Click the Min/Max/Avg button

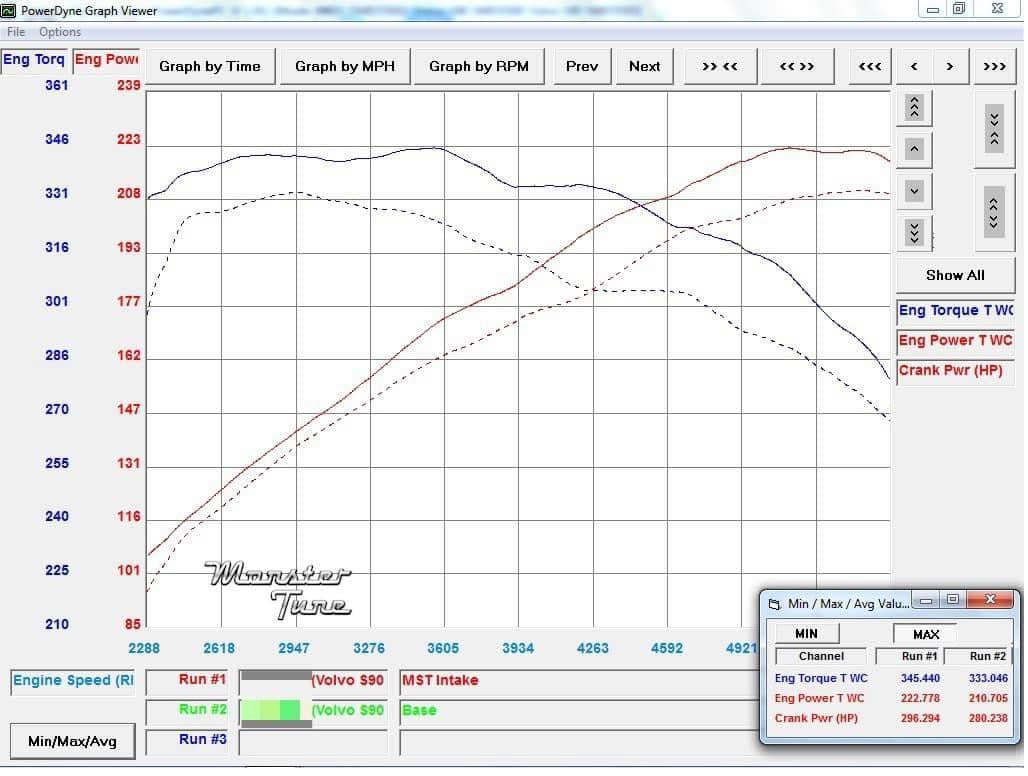click(x=71, y=741)
